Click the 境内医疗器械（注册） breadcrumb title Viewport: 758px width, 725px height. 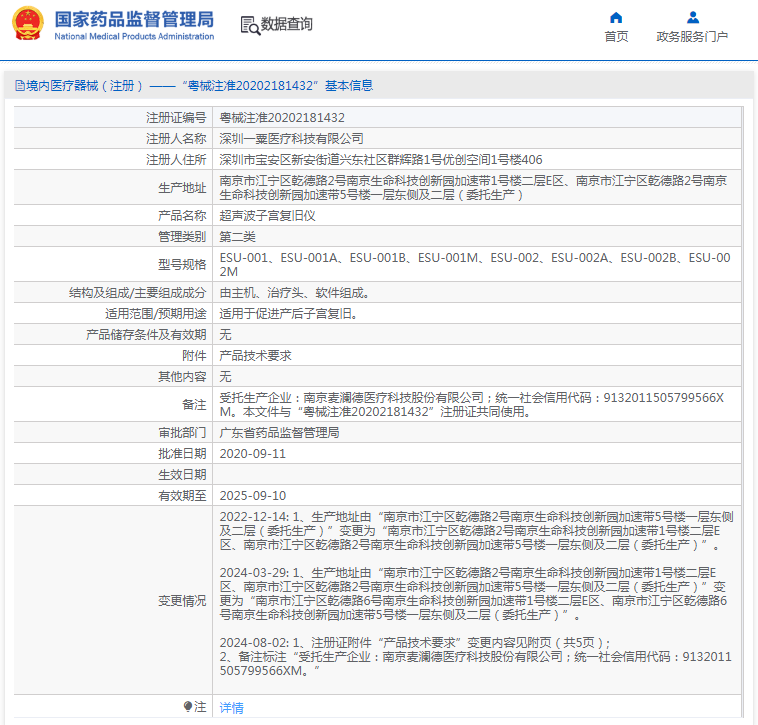pyautogui.click(x=84, y=86)
